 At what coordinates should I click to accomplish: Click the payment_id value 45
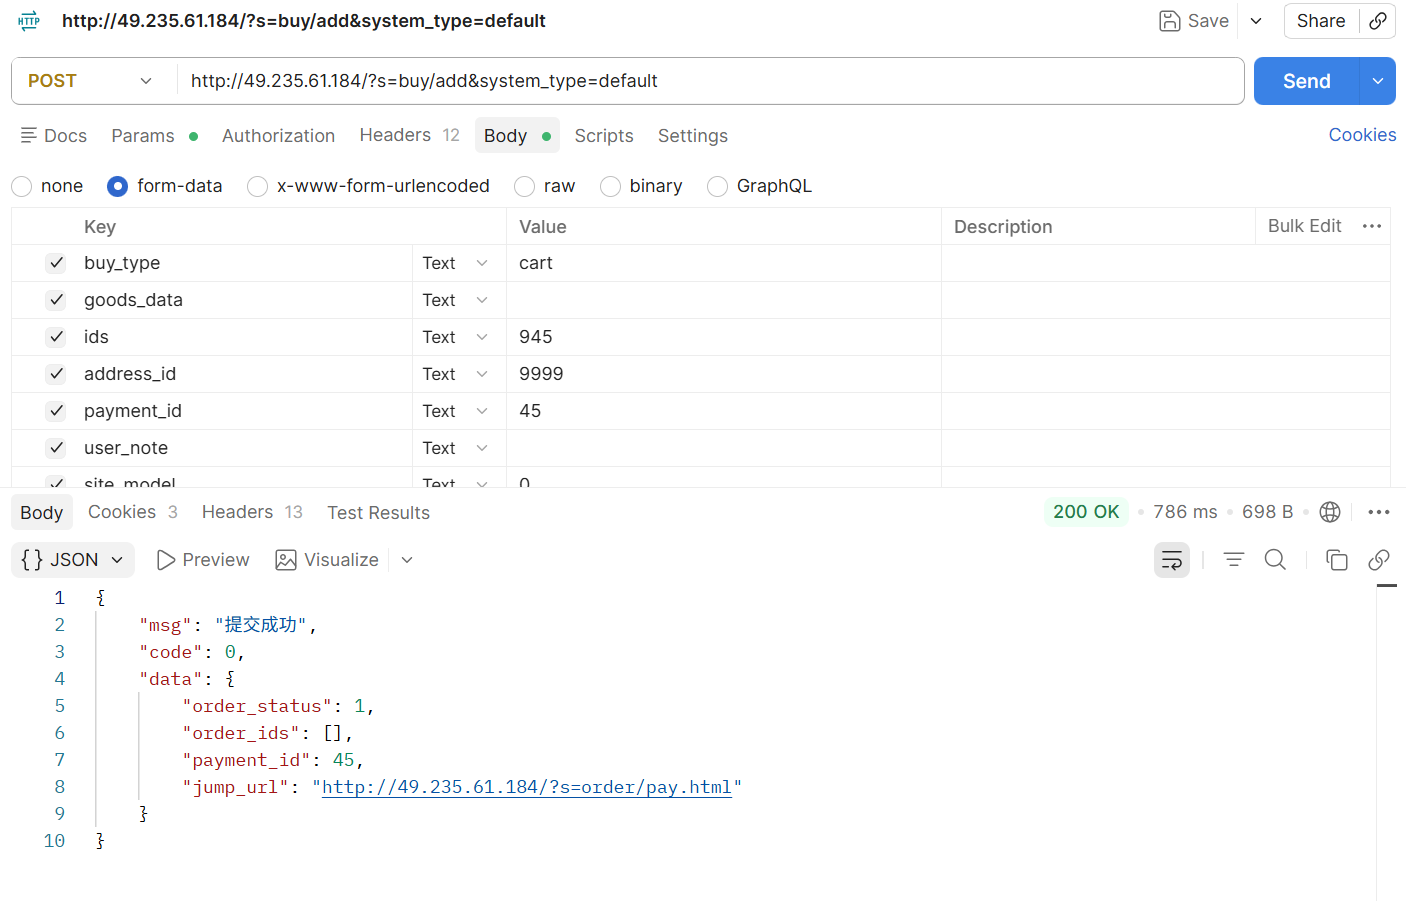click(530, 411)
